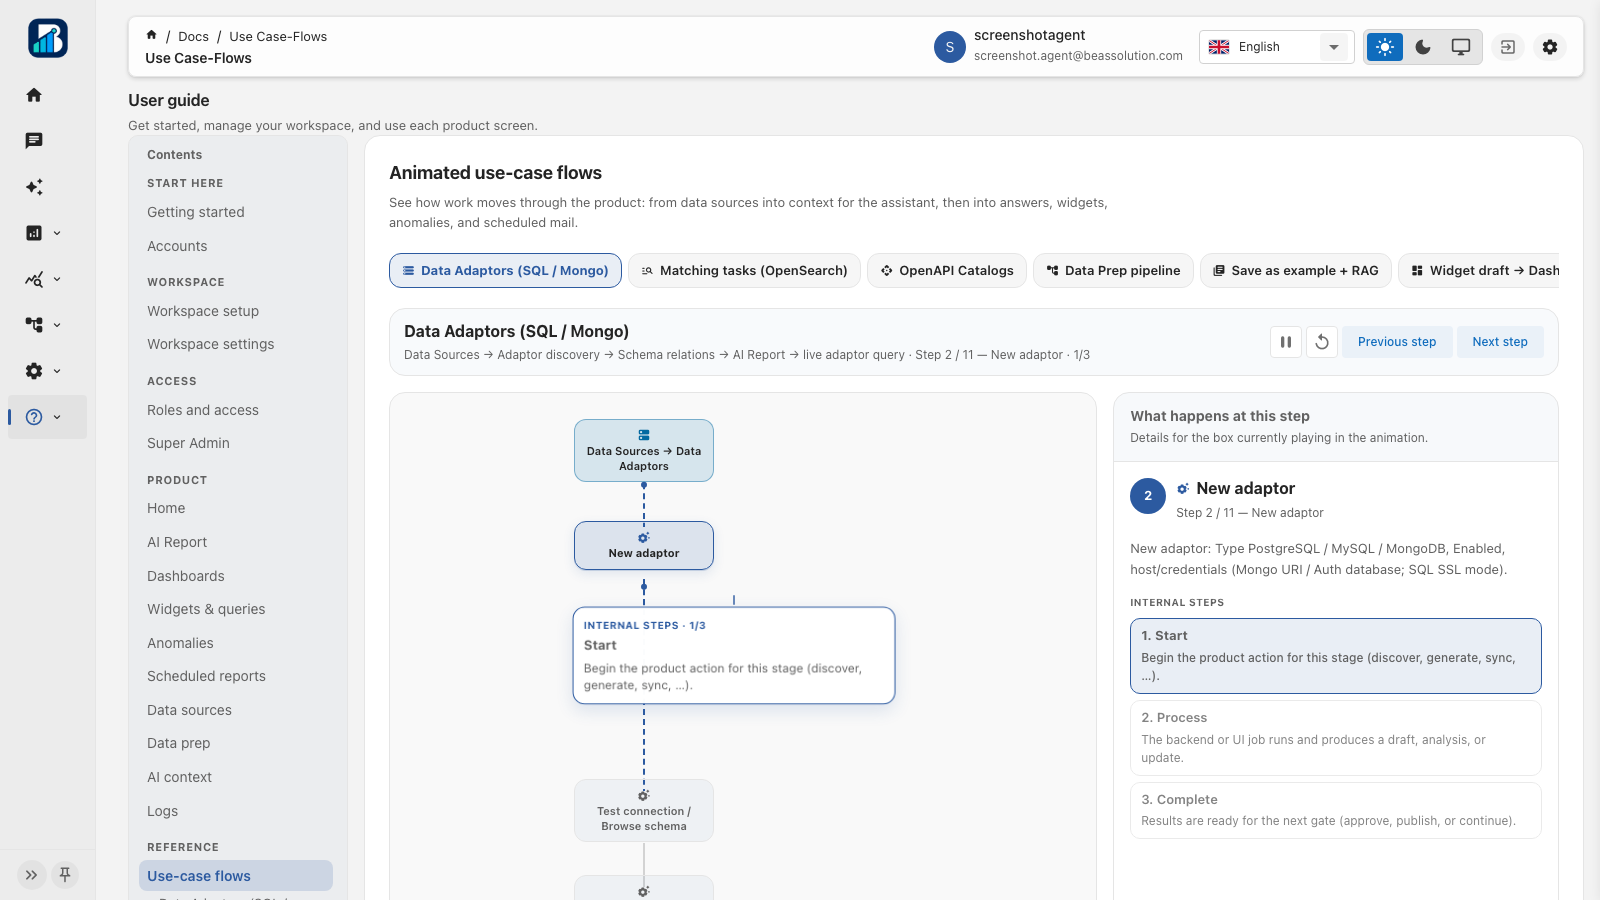The height and width of the screenshot is (900, 1600).
Task: Click the Previous step button
Action: click(1397, 342)
